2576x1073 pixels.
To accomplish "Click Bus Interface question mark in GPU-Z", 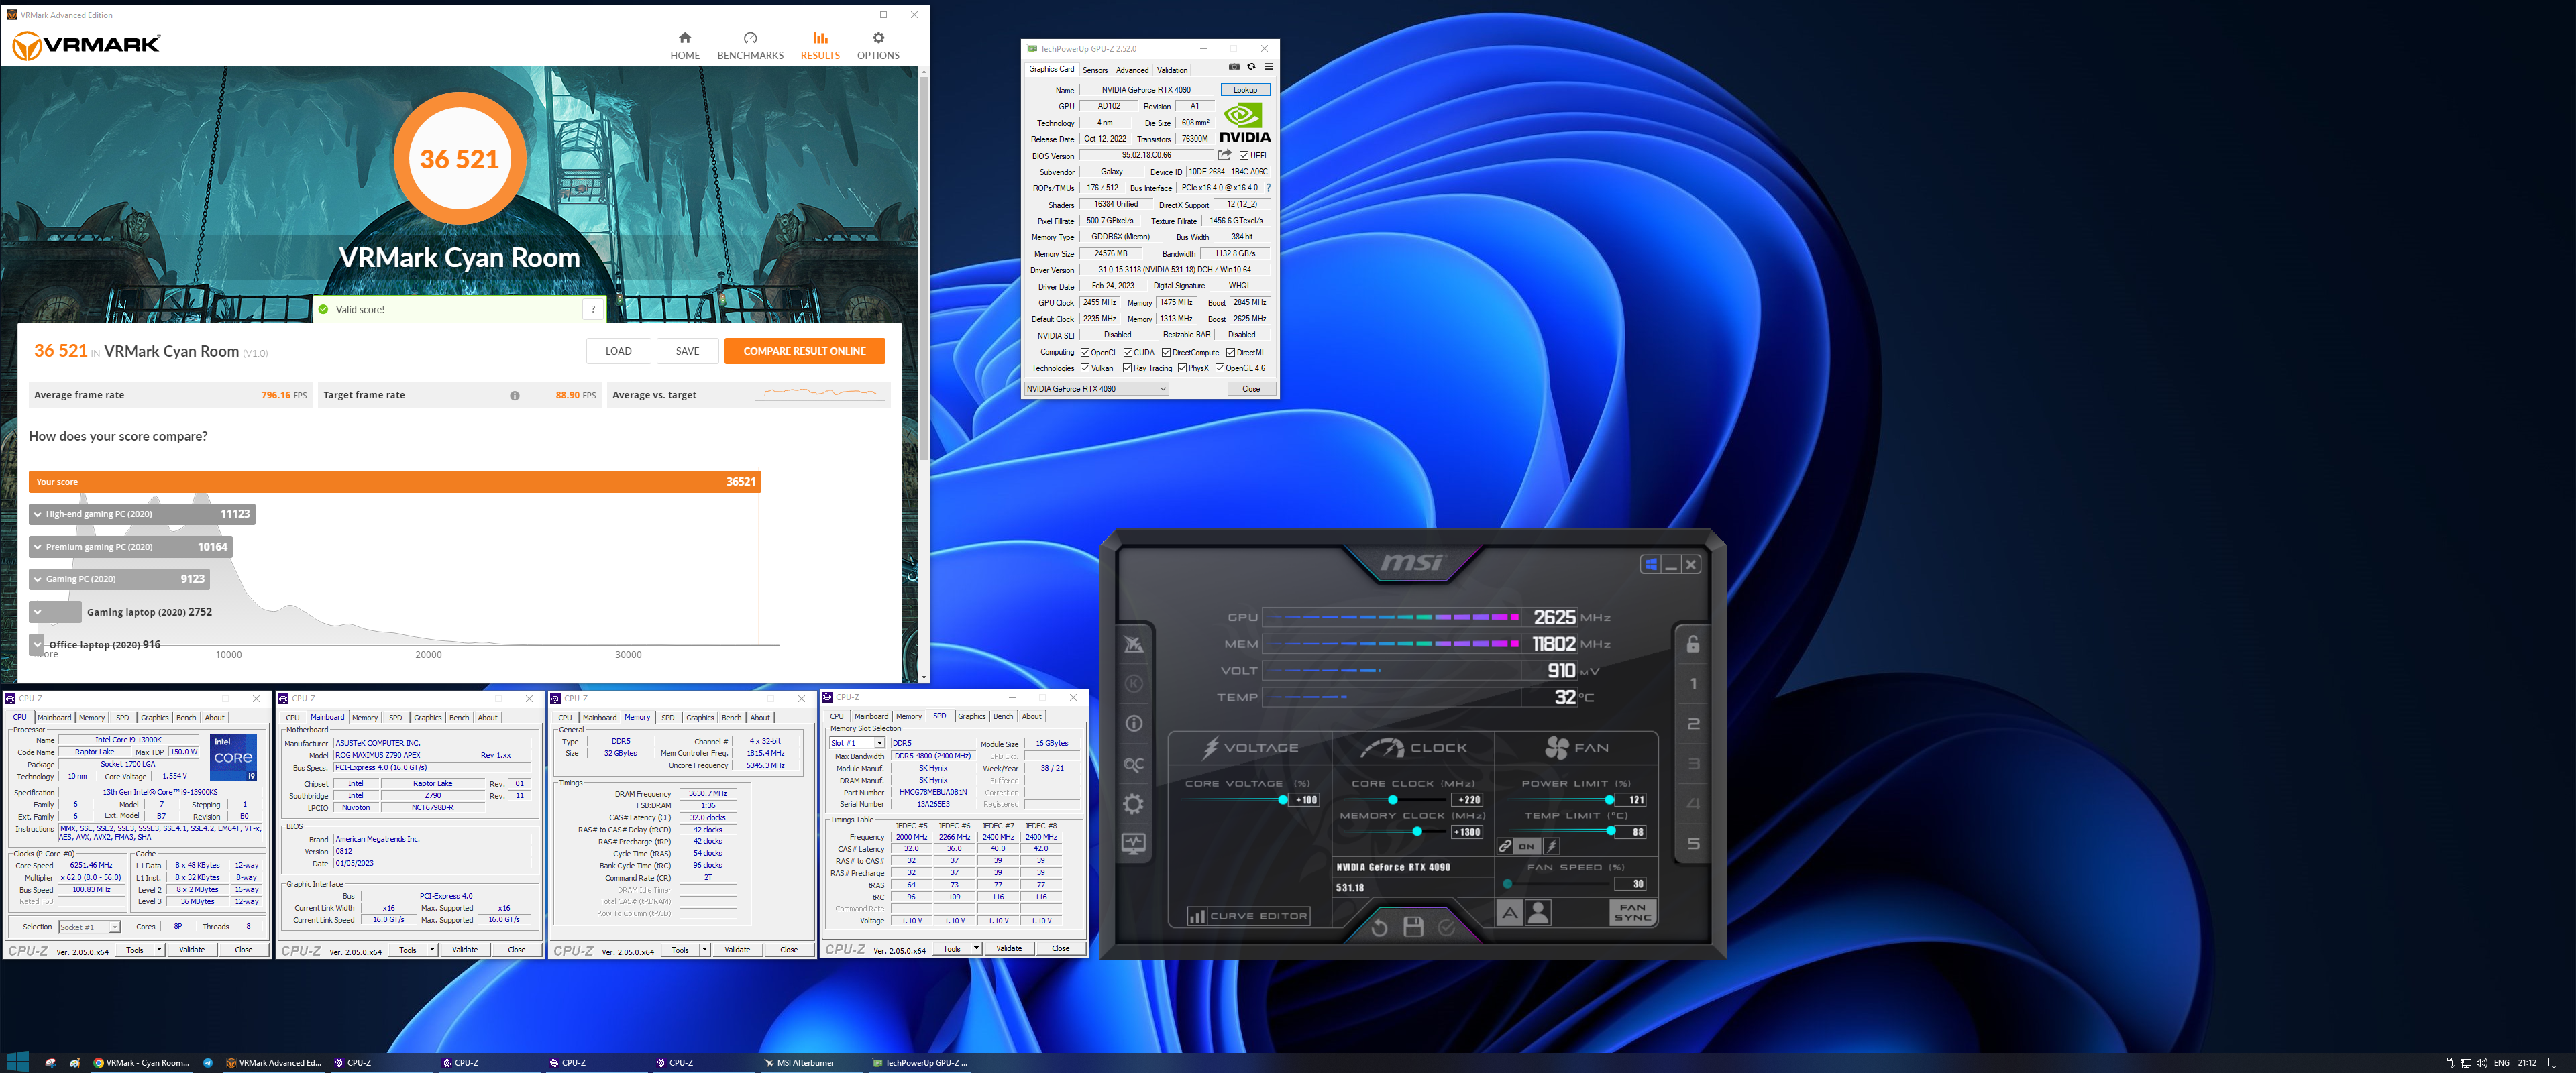I will (x=1268, y=188).
